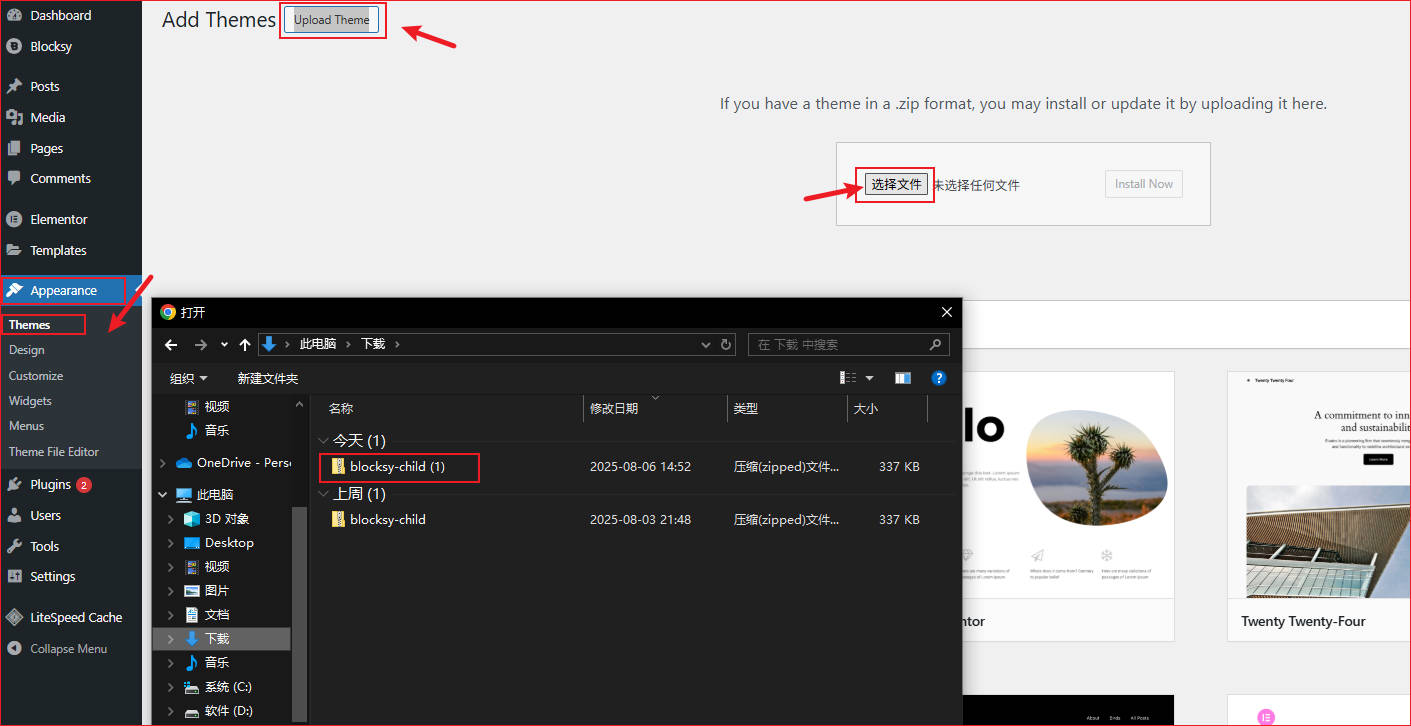Image resolution: width=1411 pixels, height=726 pixels.
Task: Click the Install Now button
Action: 1144,184
